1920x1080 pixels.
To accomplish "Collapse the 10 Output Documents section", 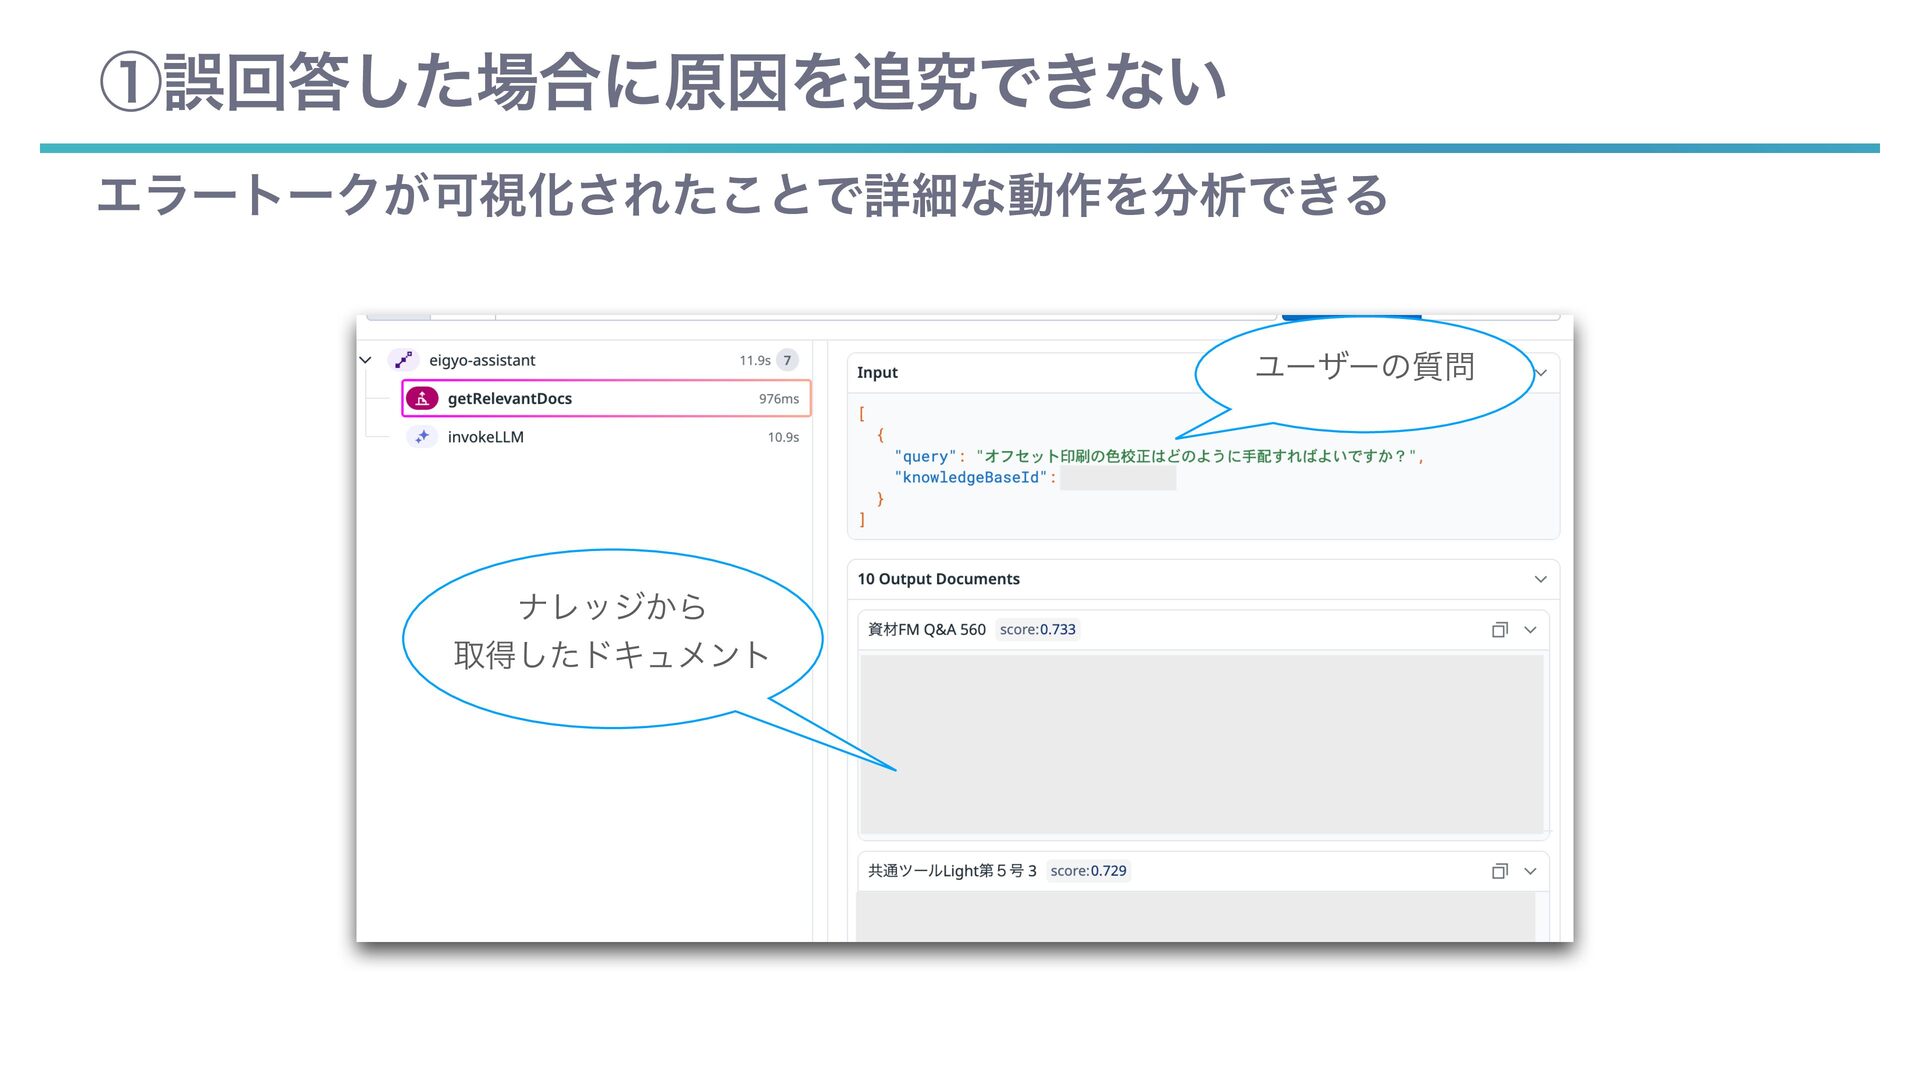I will [x=1540, y=579].
